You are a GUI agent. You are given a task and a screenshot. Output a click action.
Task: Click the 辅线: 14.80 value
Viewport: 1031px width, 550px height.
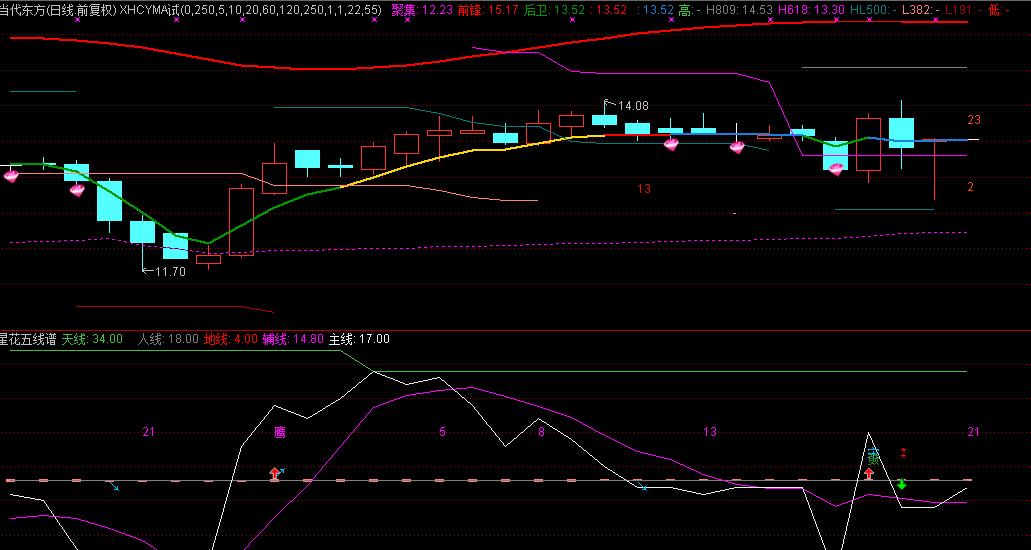point(293,339)
